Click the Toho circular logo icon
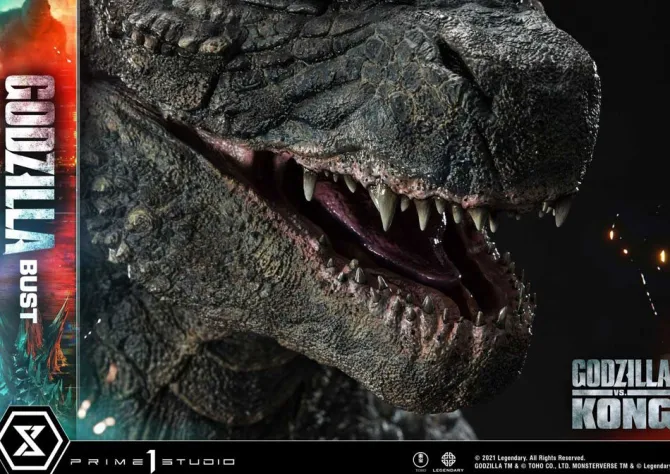Screen dimensions: 670x474 (420, 459)
